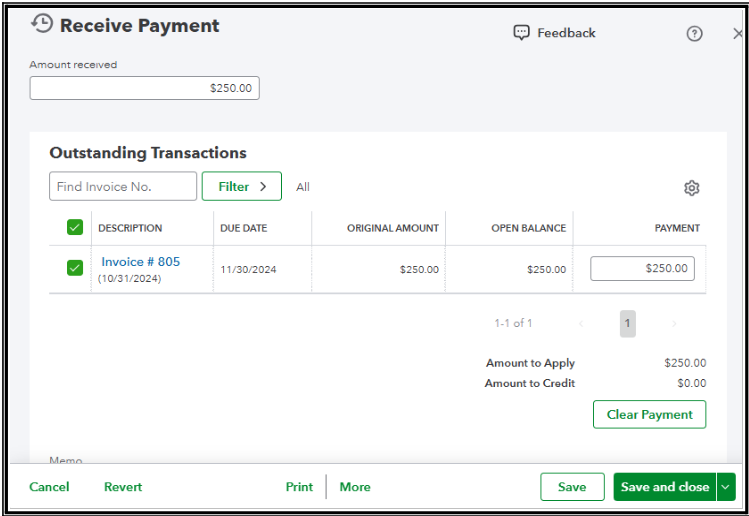Click the invoice date (10/31/2024) text
Screen dimensions: 749x516
(129, 279)
